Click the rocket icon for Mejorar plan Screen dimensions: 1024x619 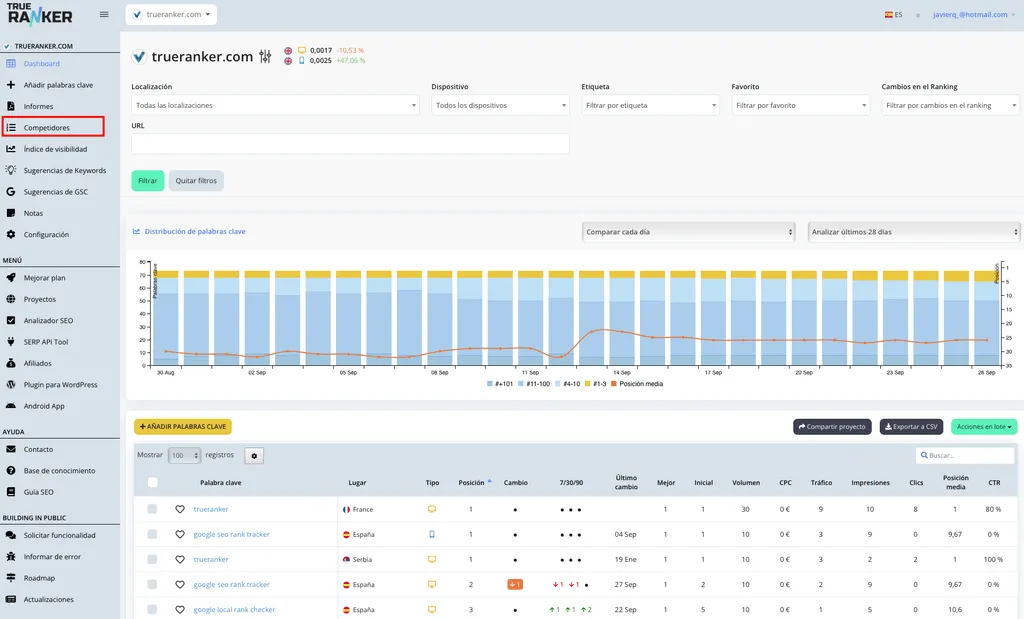tap(10, 278)
